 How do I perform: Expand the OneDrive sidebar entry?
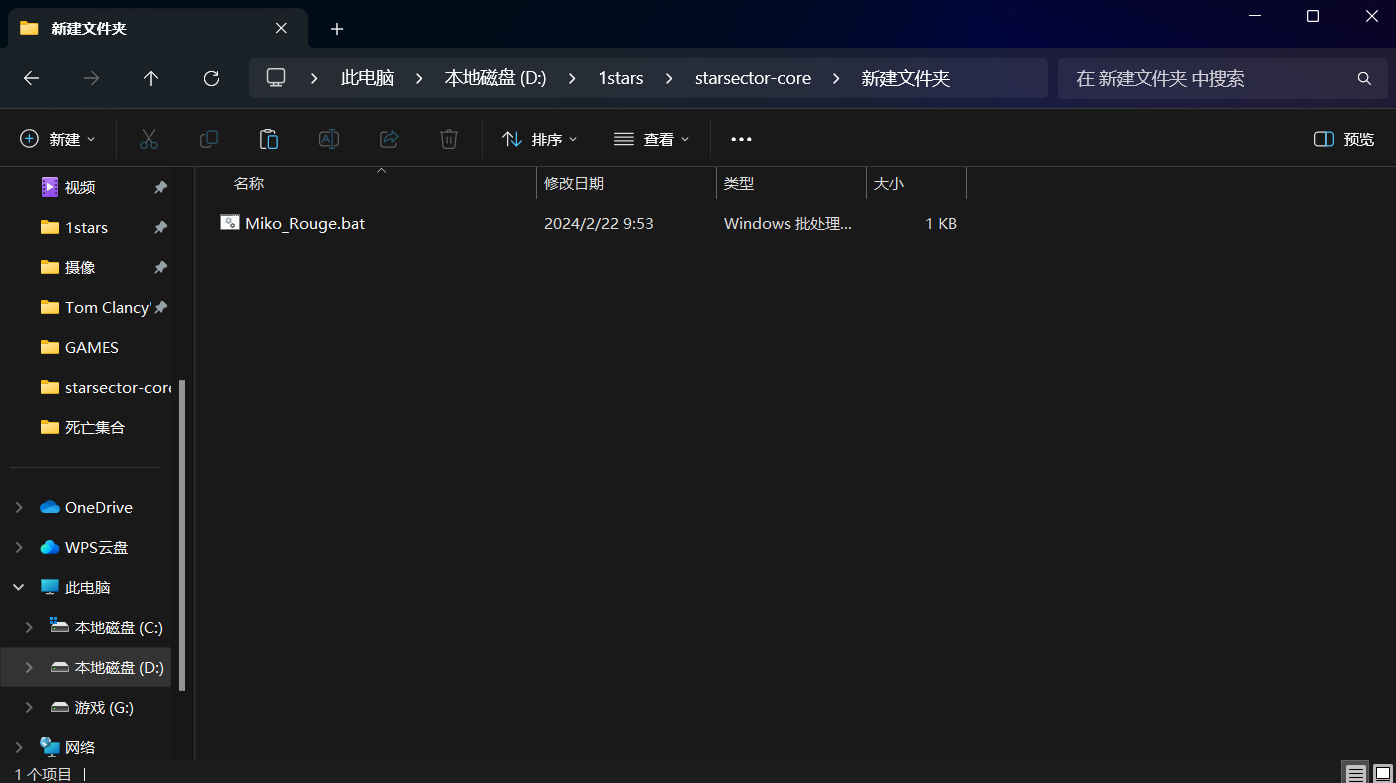pos(18,507)
